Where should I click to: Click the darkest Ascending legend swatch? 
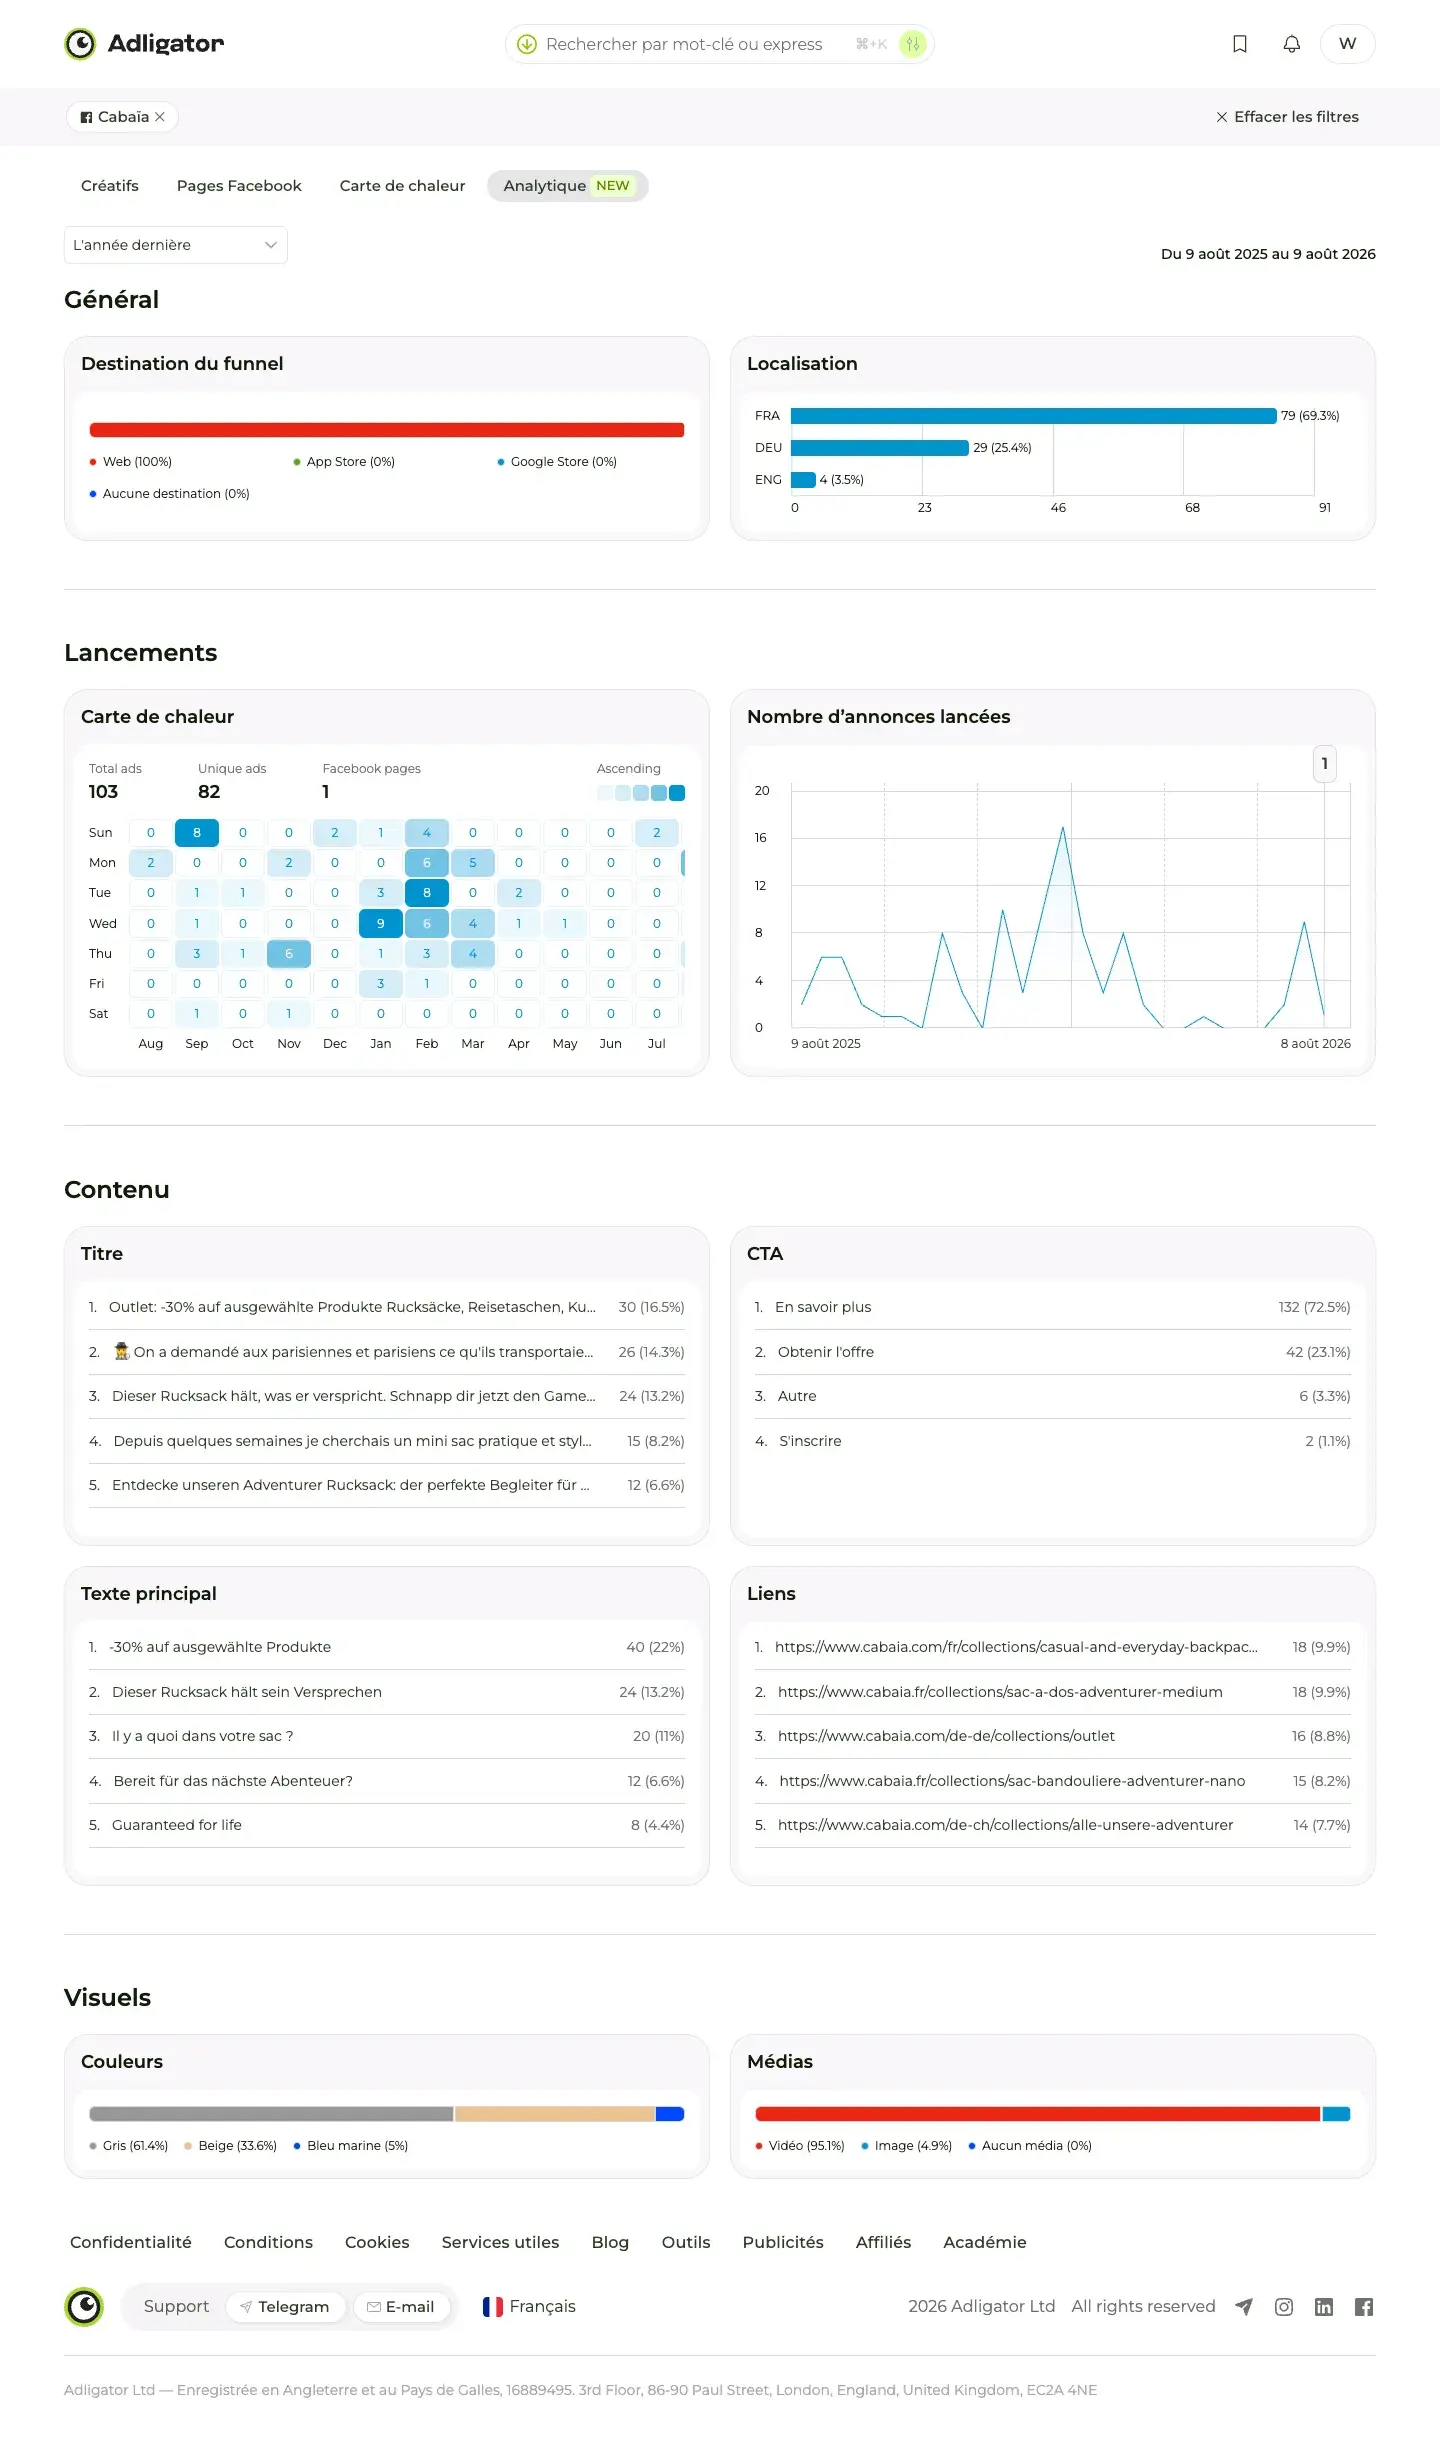677,793
